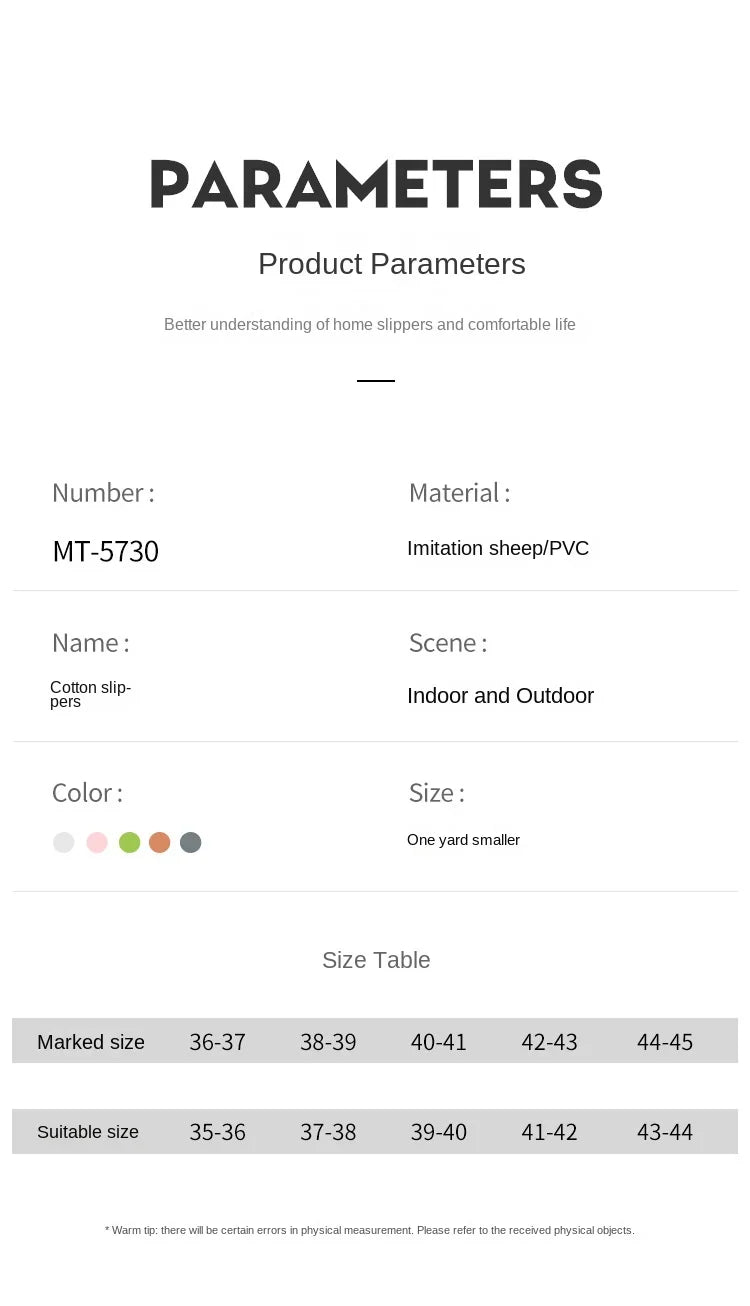Click suitable size 35-36
The image size is (750, 1306).
pyautogui.click(x=218, y=1132)
